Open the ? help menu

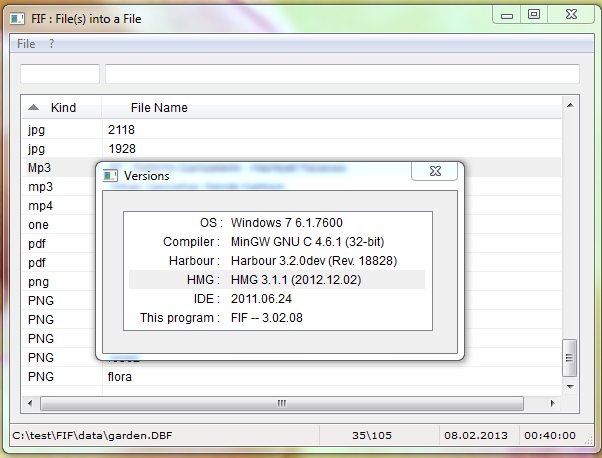click(52, 44)
